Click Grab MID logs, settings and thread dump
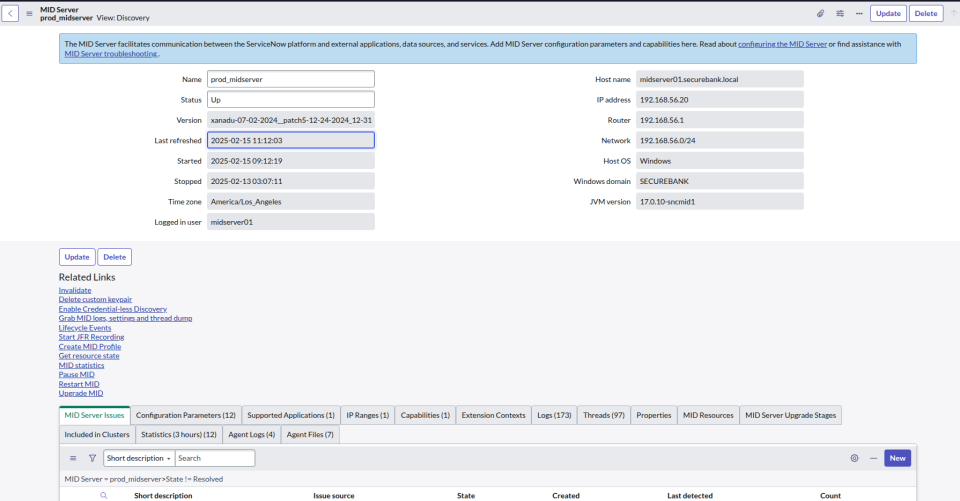This screenshot has width=960, height=501. point(126,318)
